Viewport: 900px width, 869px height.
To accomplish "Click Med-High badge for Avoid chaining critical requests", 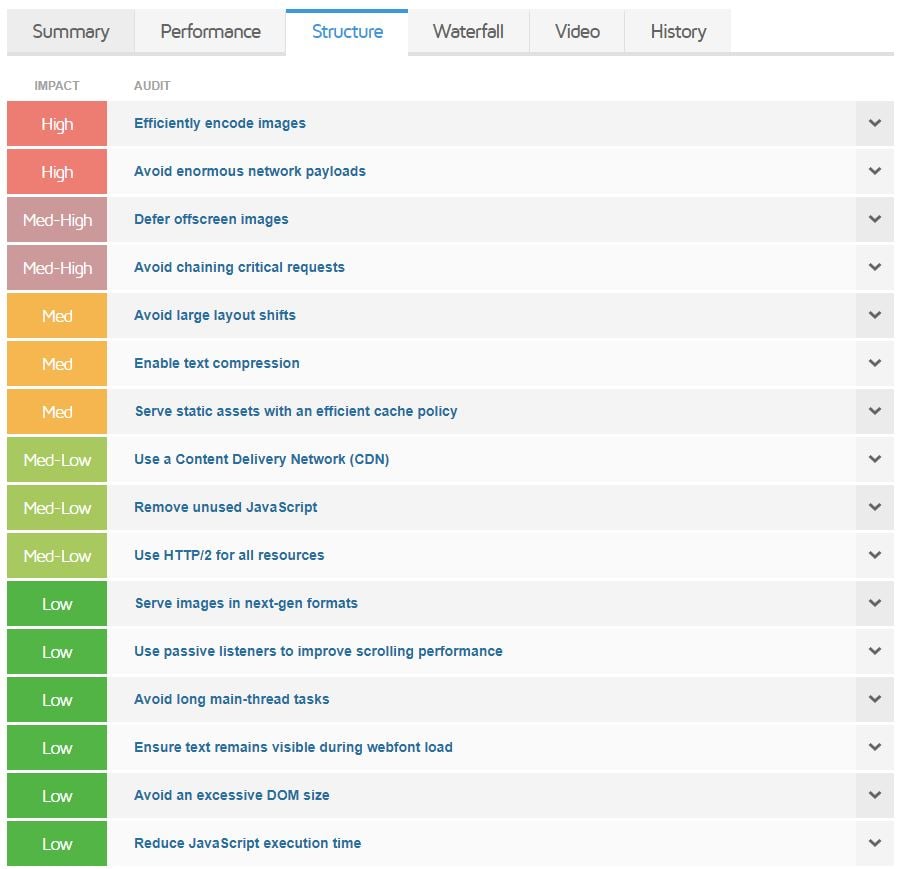I will pyautogui.click(x=57, y=267).
